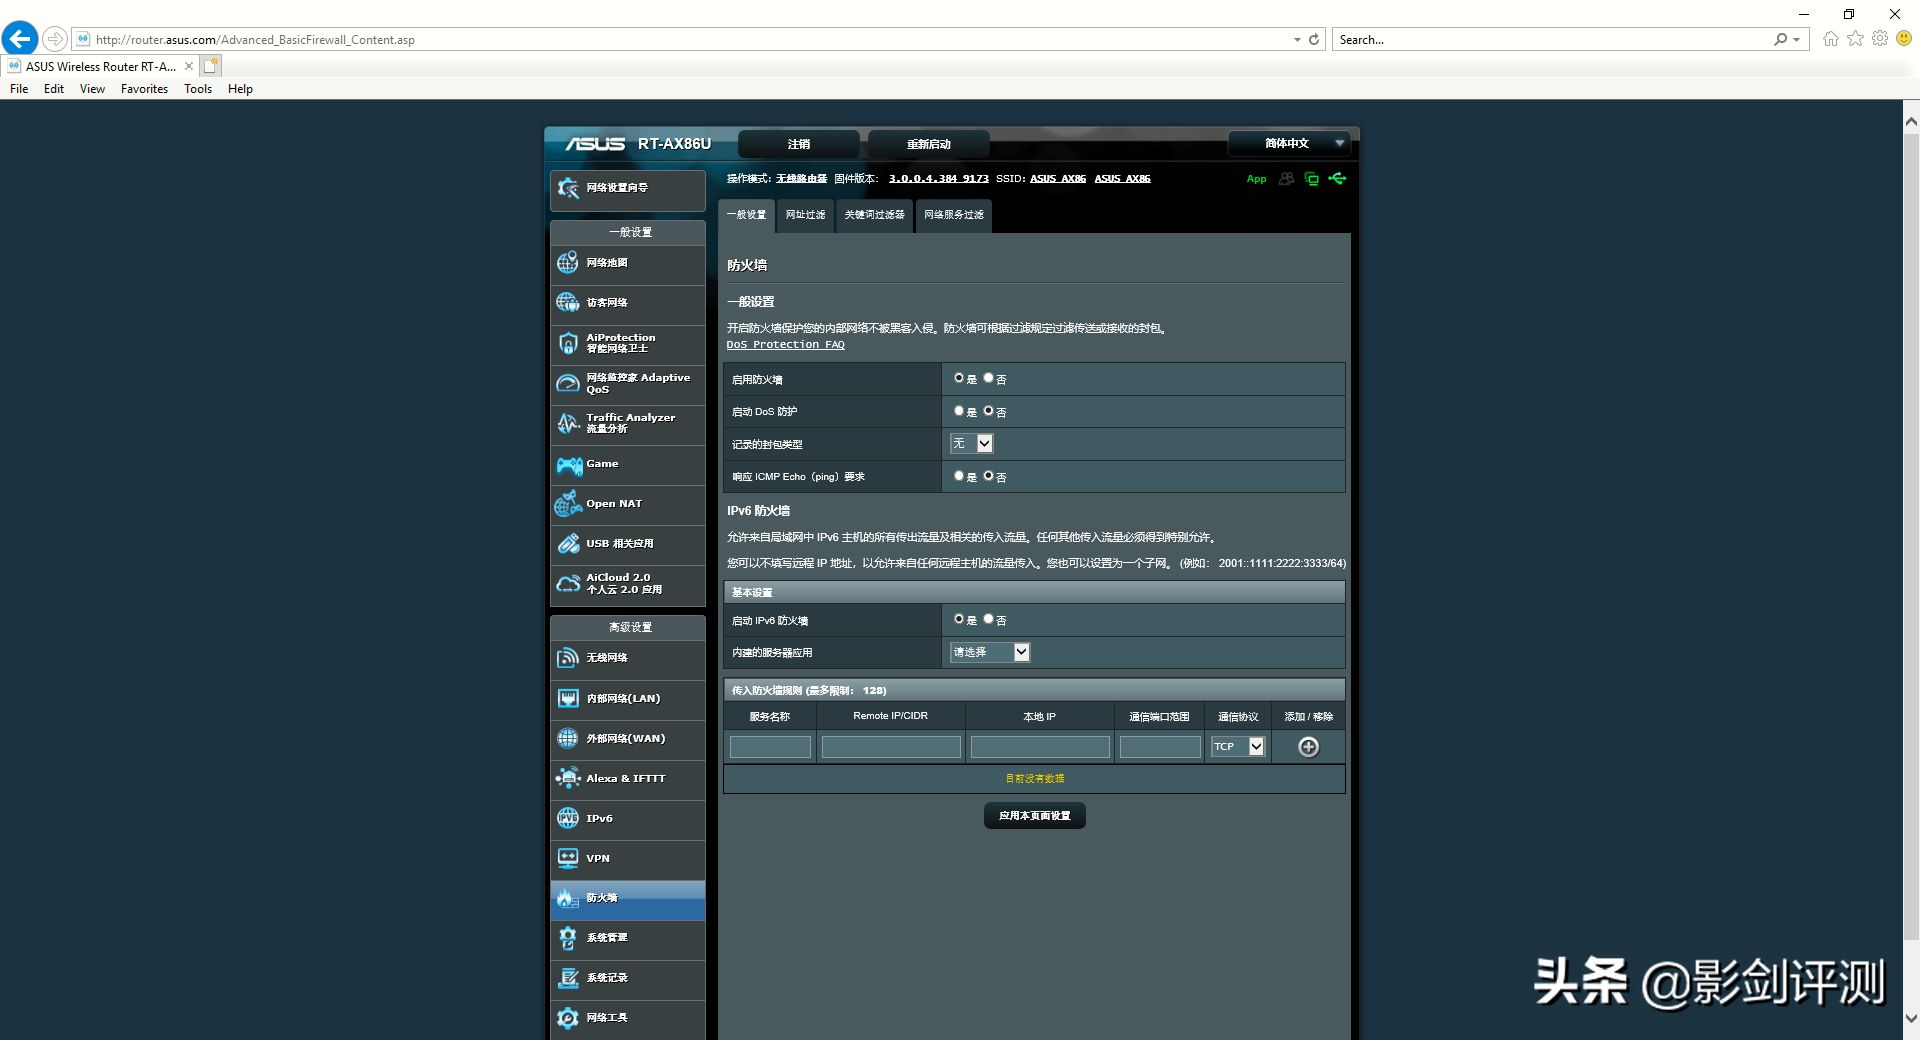Switch to Network Services Filter (网络服务过滤) tab

[954, 215]
